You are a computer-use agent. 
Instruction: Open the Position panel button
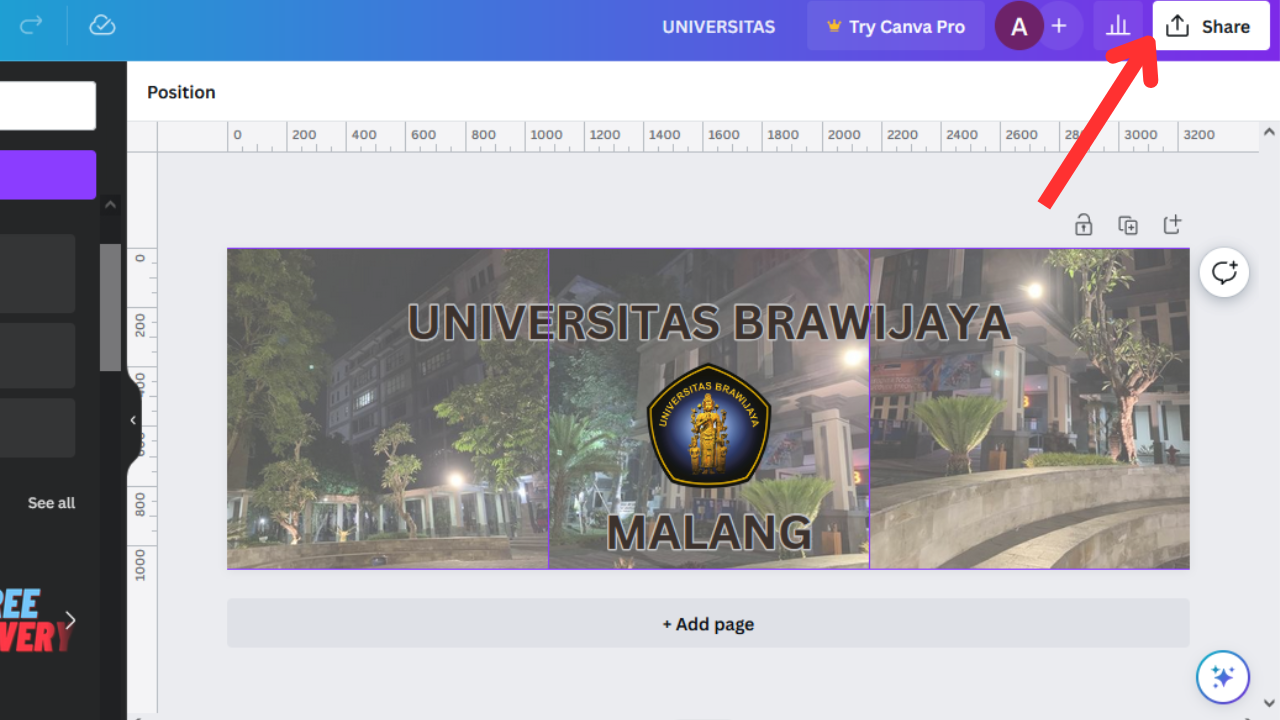(x=181, y=92)
